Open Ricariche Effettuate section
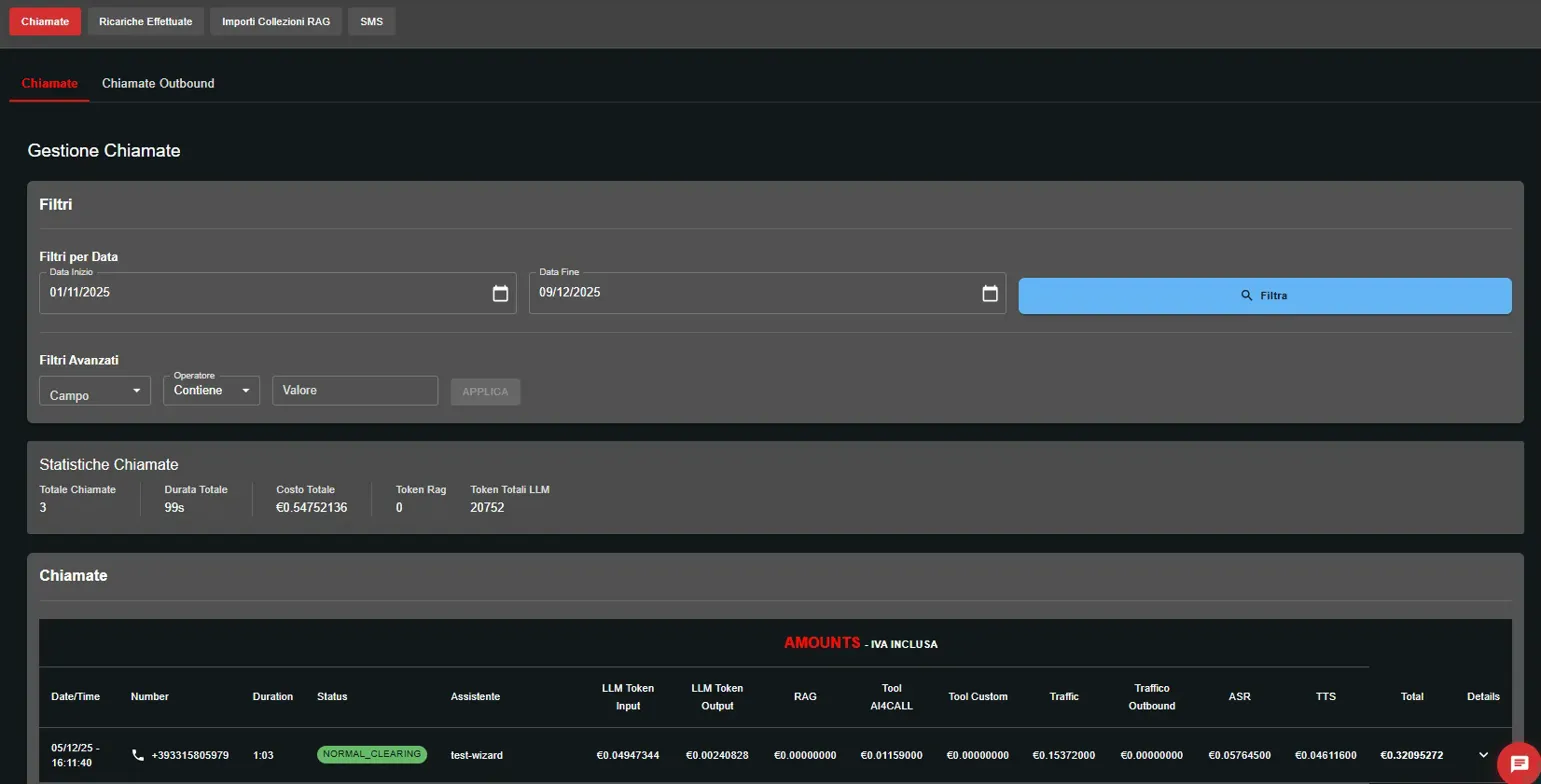Screen dimensions: 1541x784 [x=146, y=21]
